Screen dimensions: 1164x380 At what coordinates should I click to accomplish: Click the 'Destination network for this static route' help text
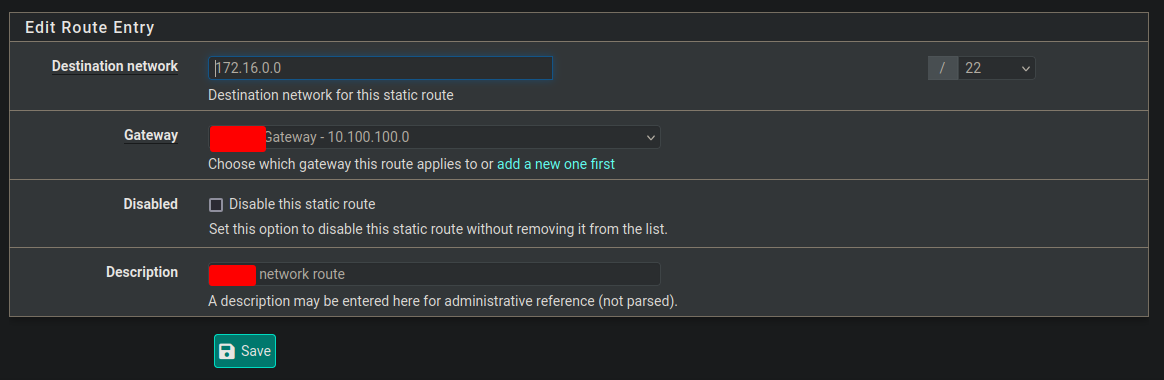pos(331,96)
